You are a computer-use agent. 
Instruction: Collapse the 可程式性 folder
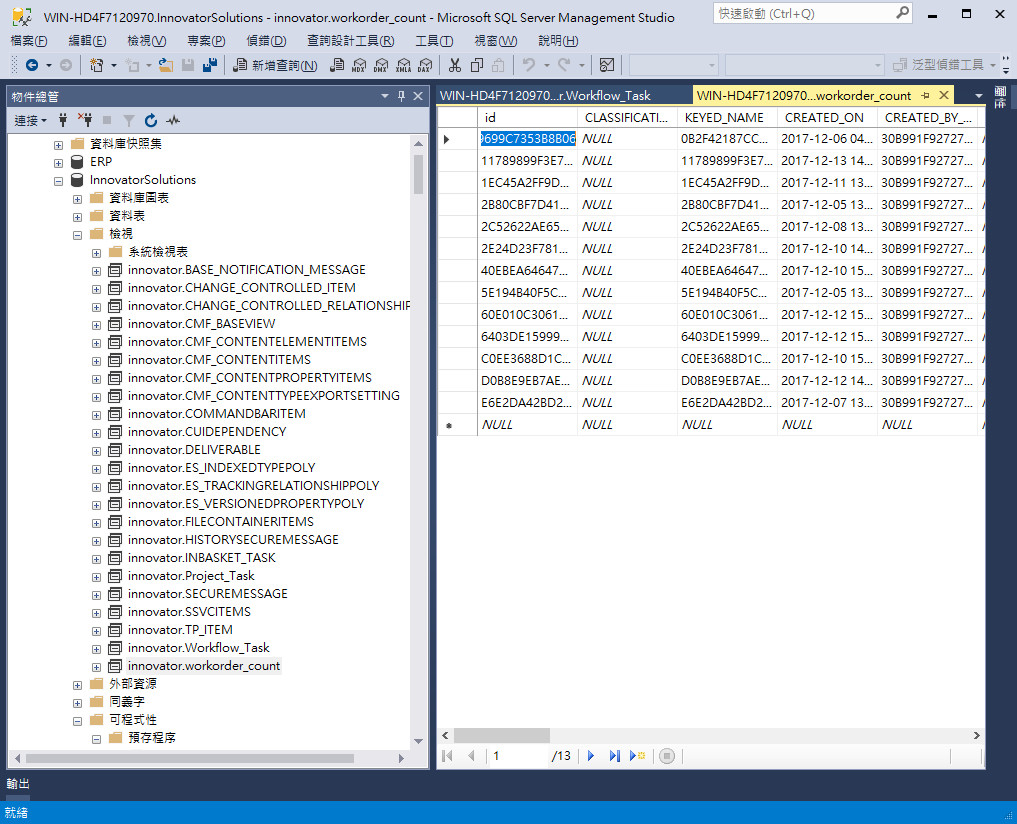click(x=78, y=721)
